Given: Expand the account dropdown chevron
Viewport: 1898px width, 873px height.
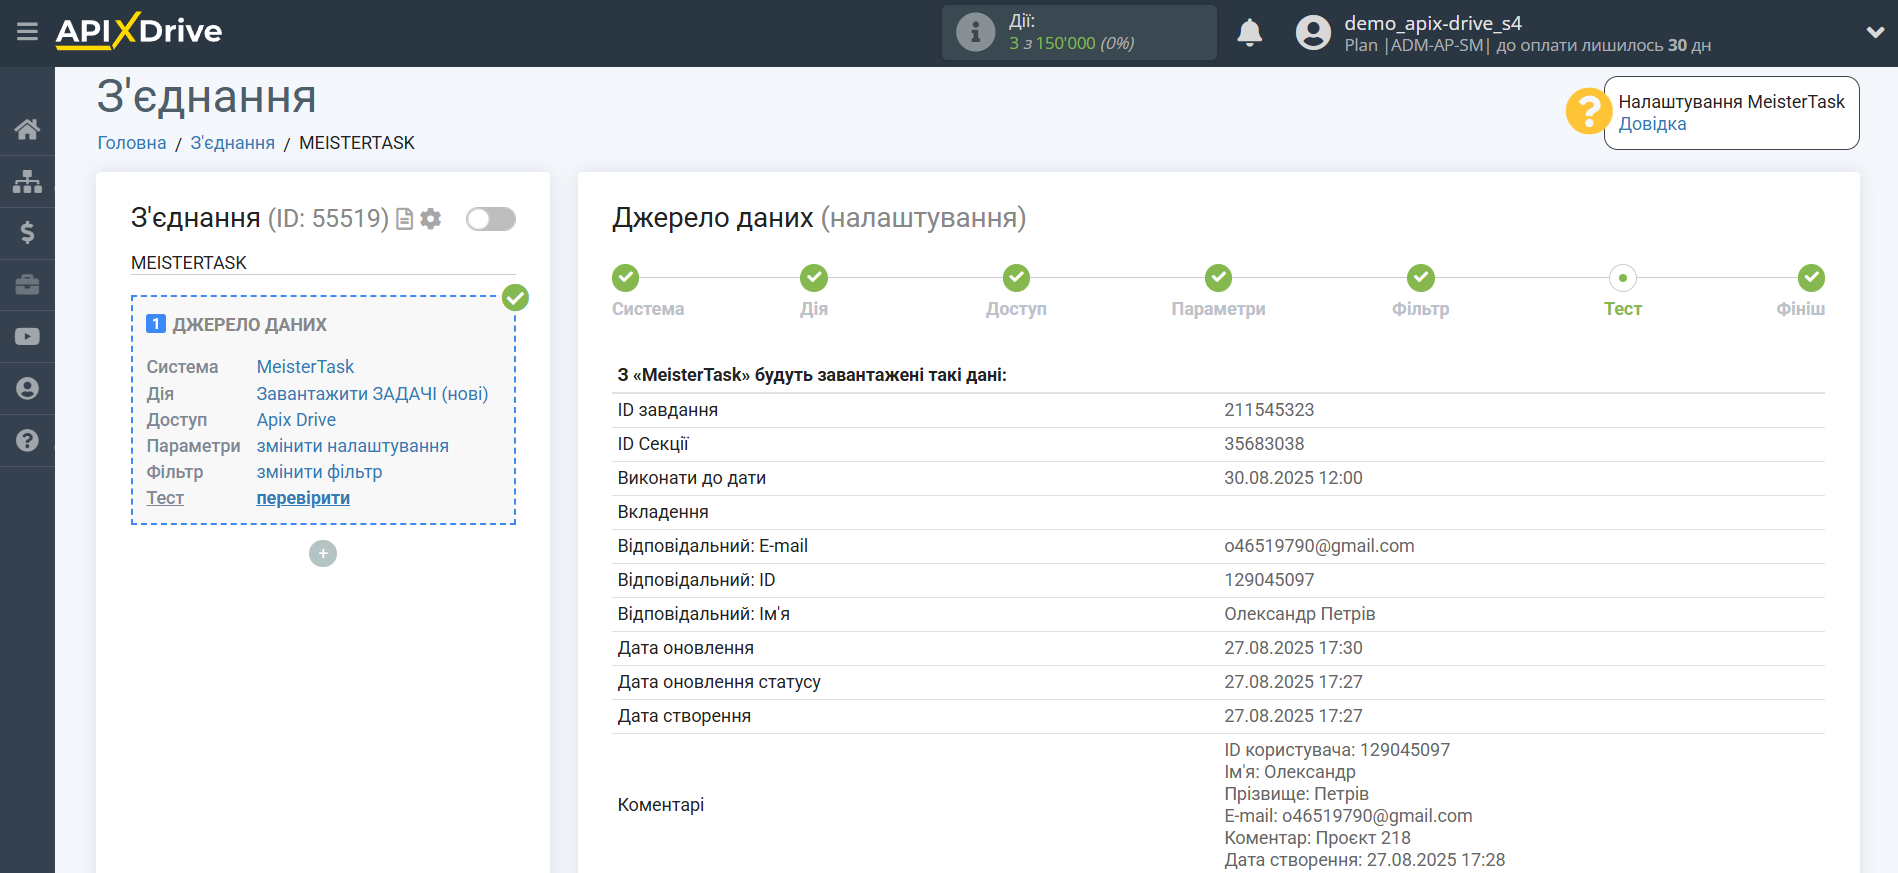Looking at the screenshot, I should coord(1875,32).
